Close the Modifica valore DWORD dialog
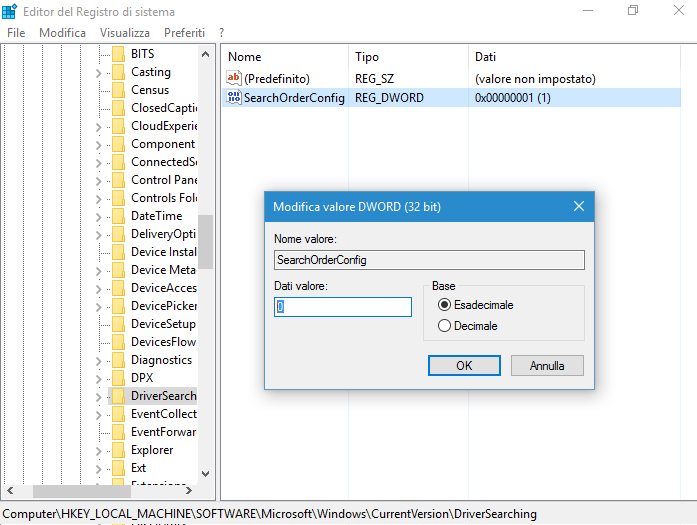 coord(578,207)
